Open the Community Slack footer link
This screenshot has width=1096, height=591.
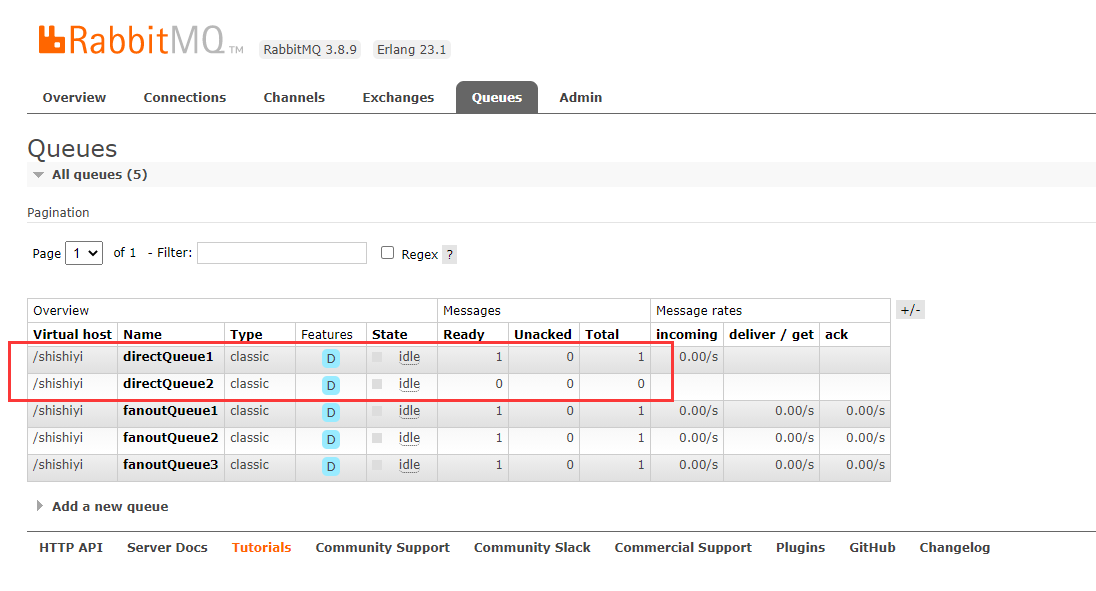coord(532,548)
